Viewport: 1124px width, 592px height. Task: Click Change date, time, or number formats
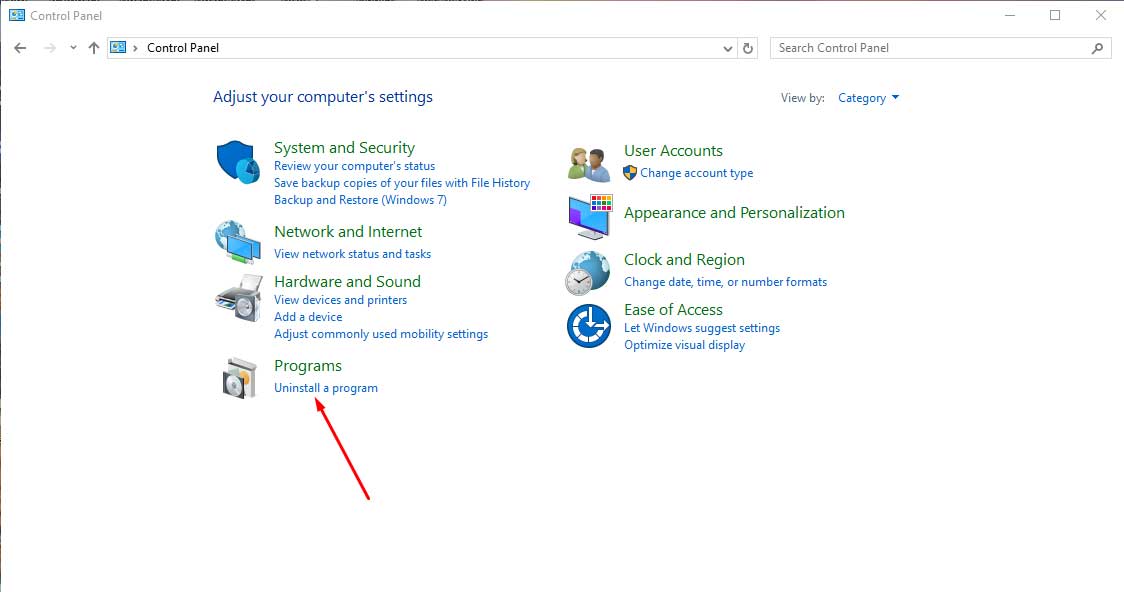[x=725, y=282]
